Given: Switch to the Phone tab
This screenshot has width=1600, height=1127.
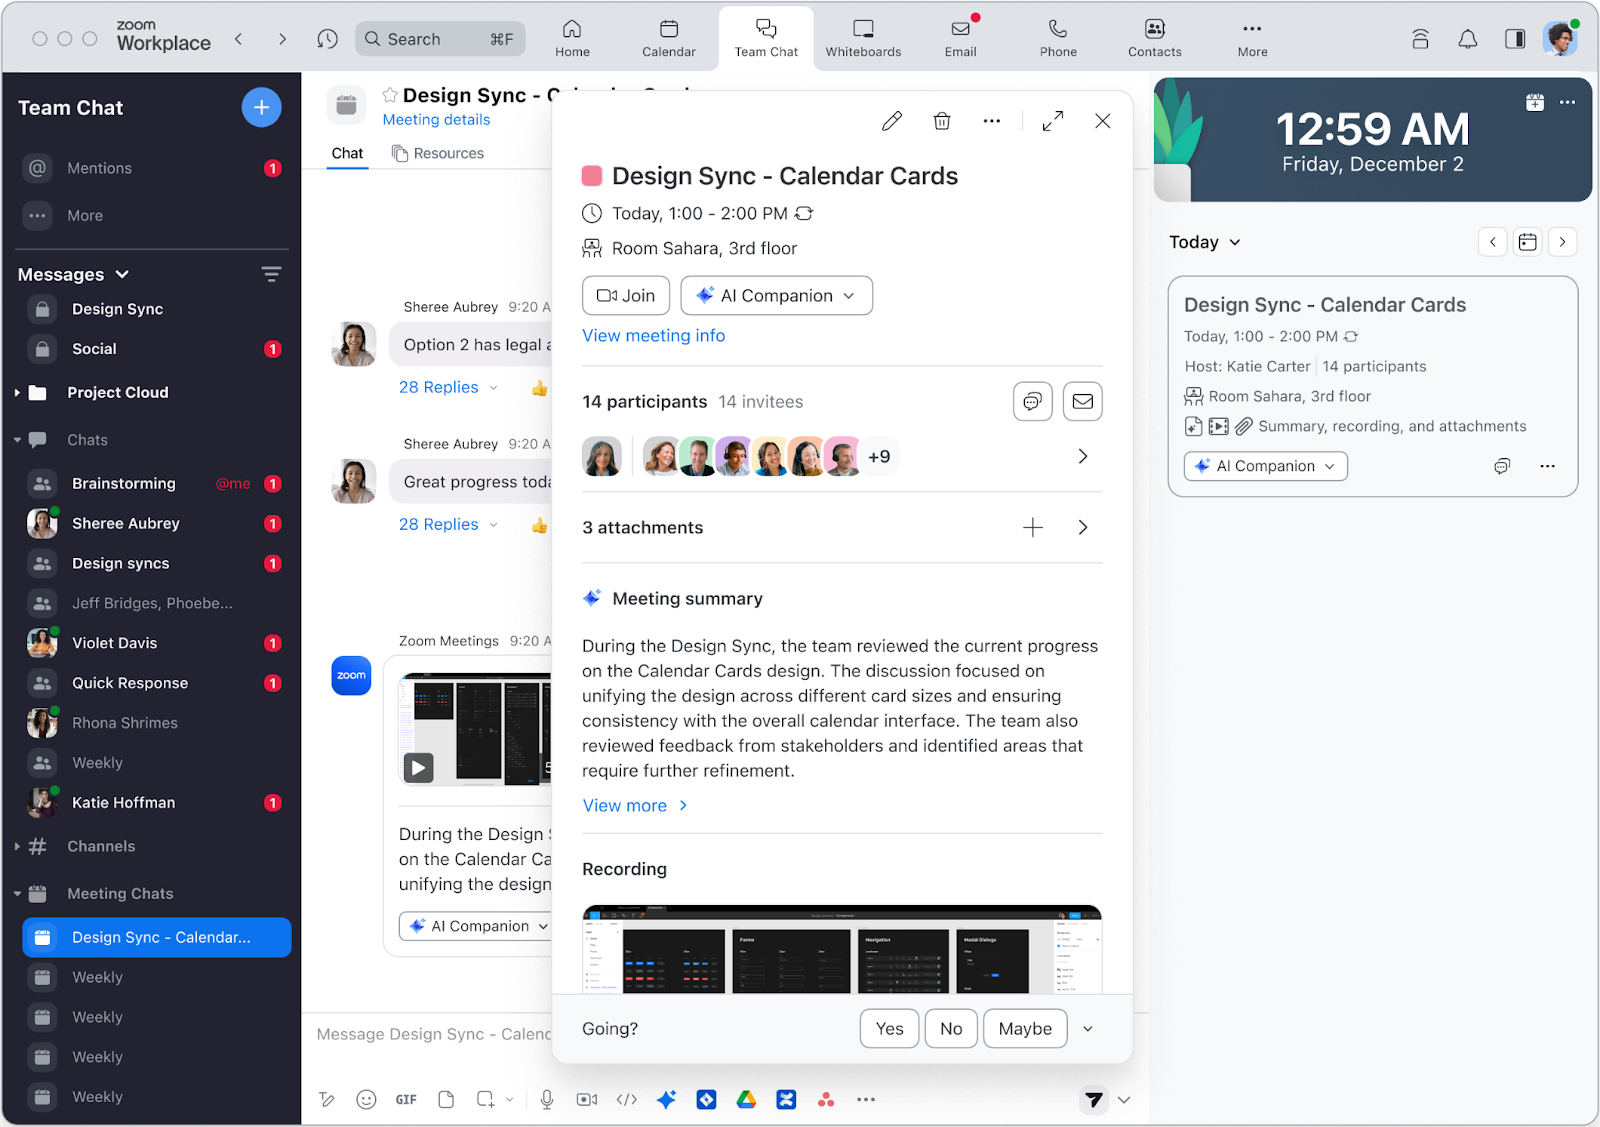Looking at the screenshot, I should pyautogui.click(x=1058, y=39).
